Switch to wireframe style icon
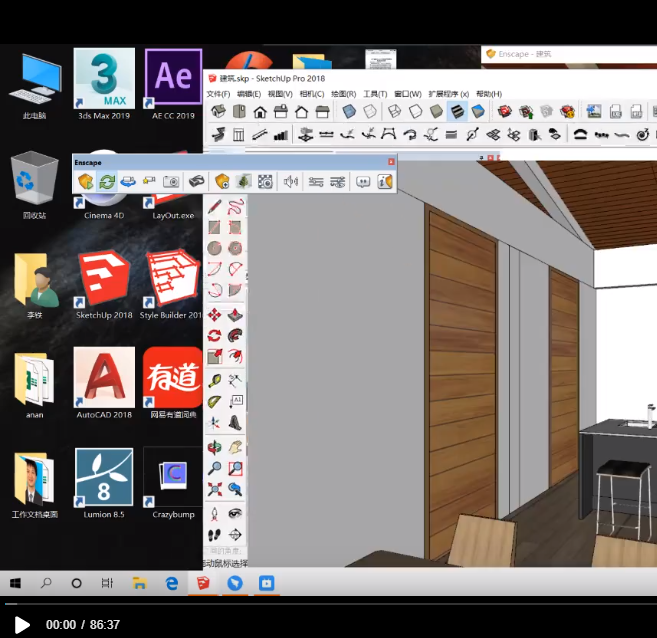The image size is (657, 638). click(394, 111)
